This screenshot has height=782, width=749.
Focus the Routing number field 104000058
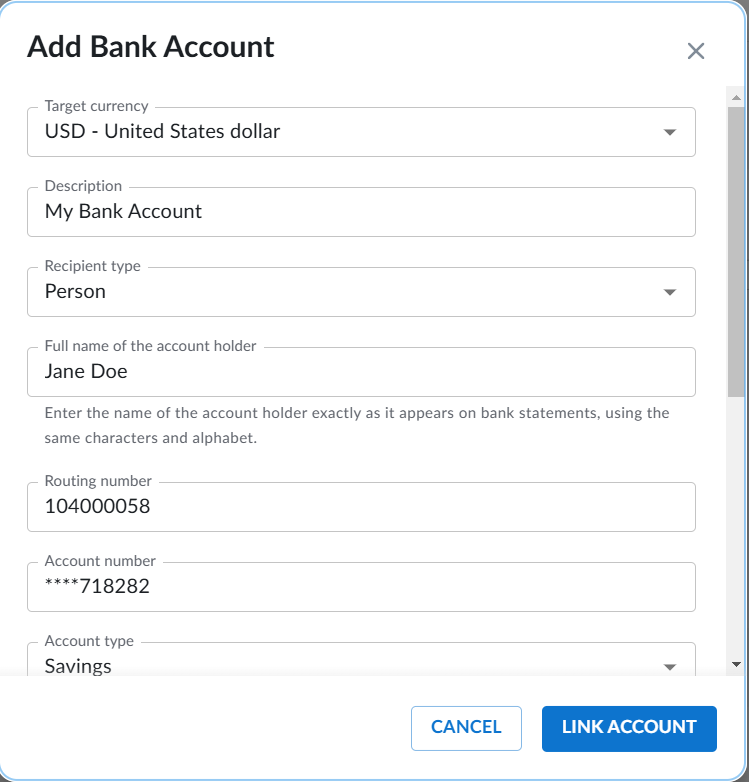tap(361, 507)
